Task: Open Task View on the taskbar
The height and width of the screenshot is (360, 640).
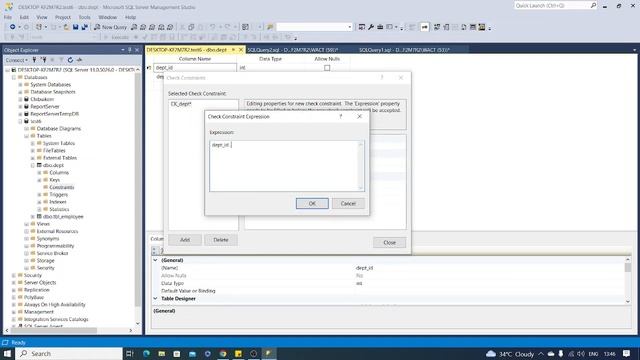Action: point(130,353)
